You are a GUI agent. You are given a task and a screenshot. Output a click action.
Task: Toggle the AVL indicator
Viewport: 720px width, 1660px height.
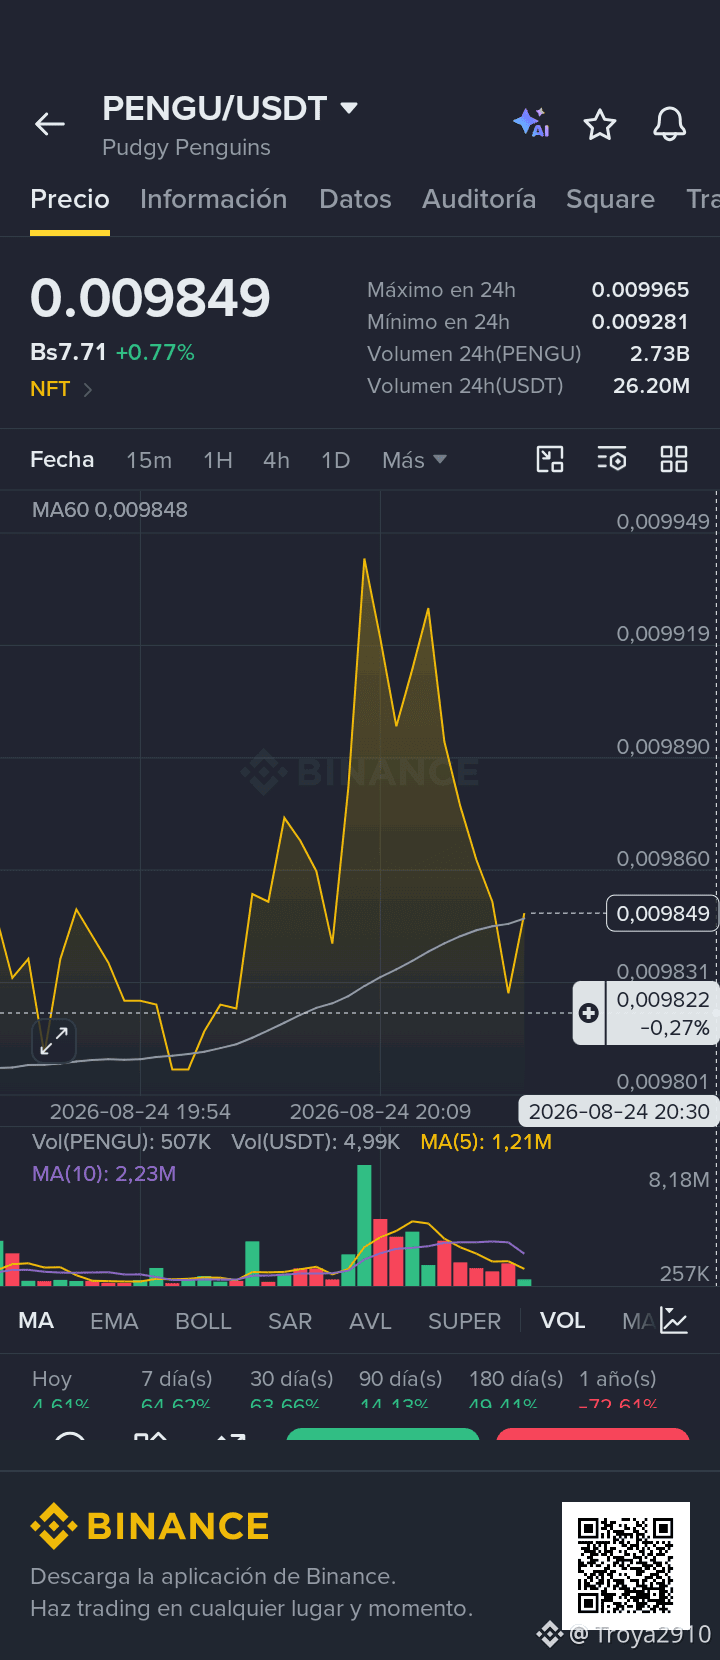370,1321
